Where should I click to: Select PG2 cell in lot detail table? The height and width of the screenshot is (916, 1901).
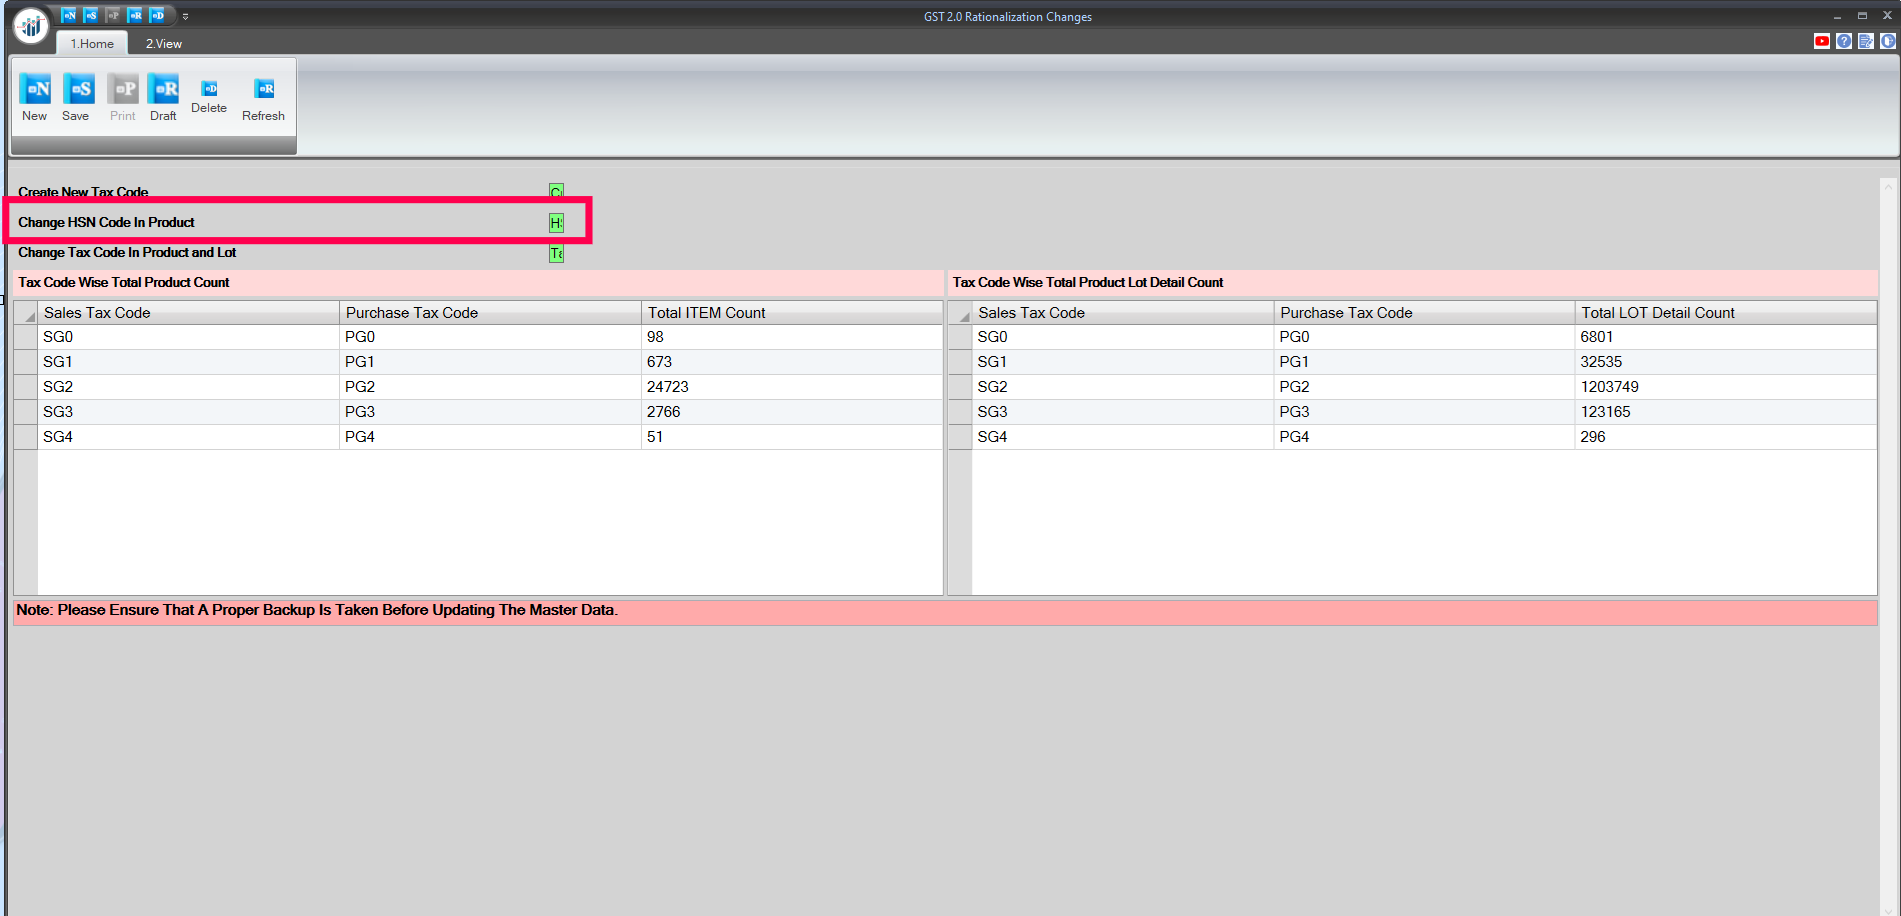tap(1424, 387)
